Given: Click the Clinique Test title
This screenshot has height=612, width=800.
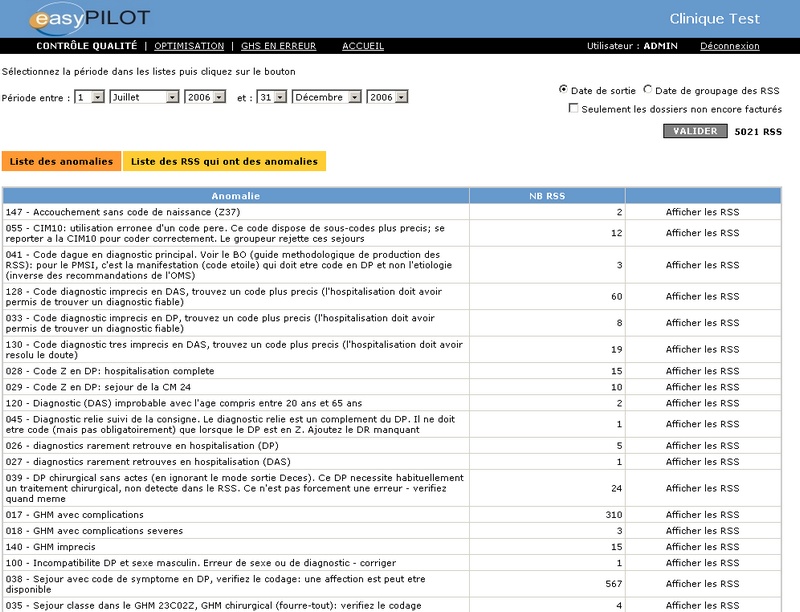Looking at the screenshot, I should coord(714,19).
